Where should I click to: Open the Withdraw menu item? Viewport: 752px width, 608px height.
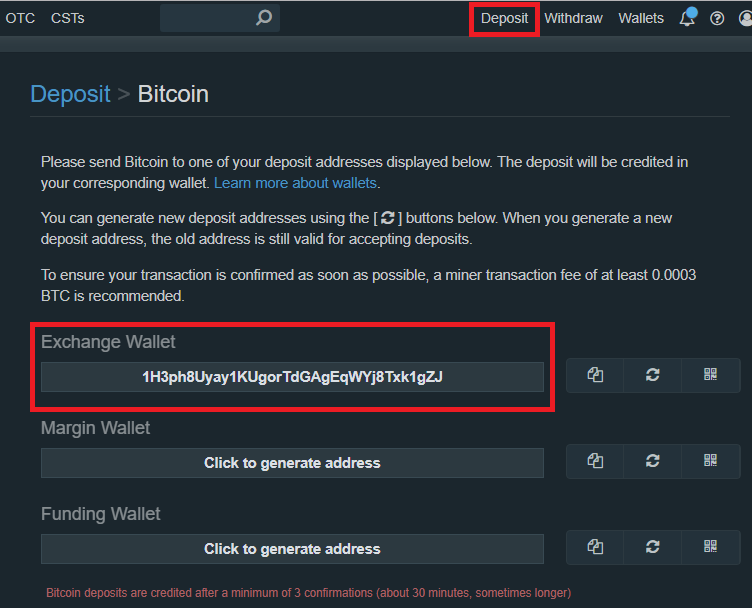click(x=573, y=18)
